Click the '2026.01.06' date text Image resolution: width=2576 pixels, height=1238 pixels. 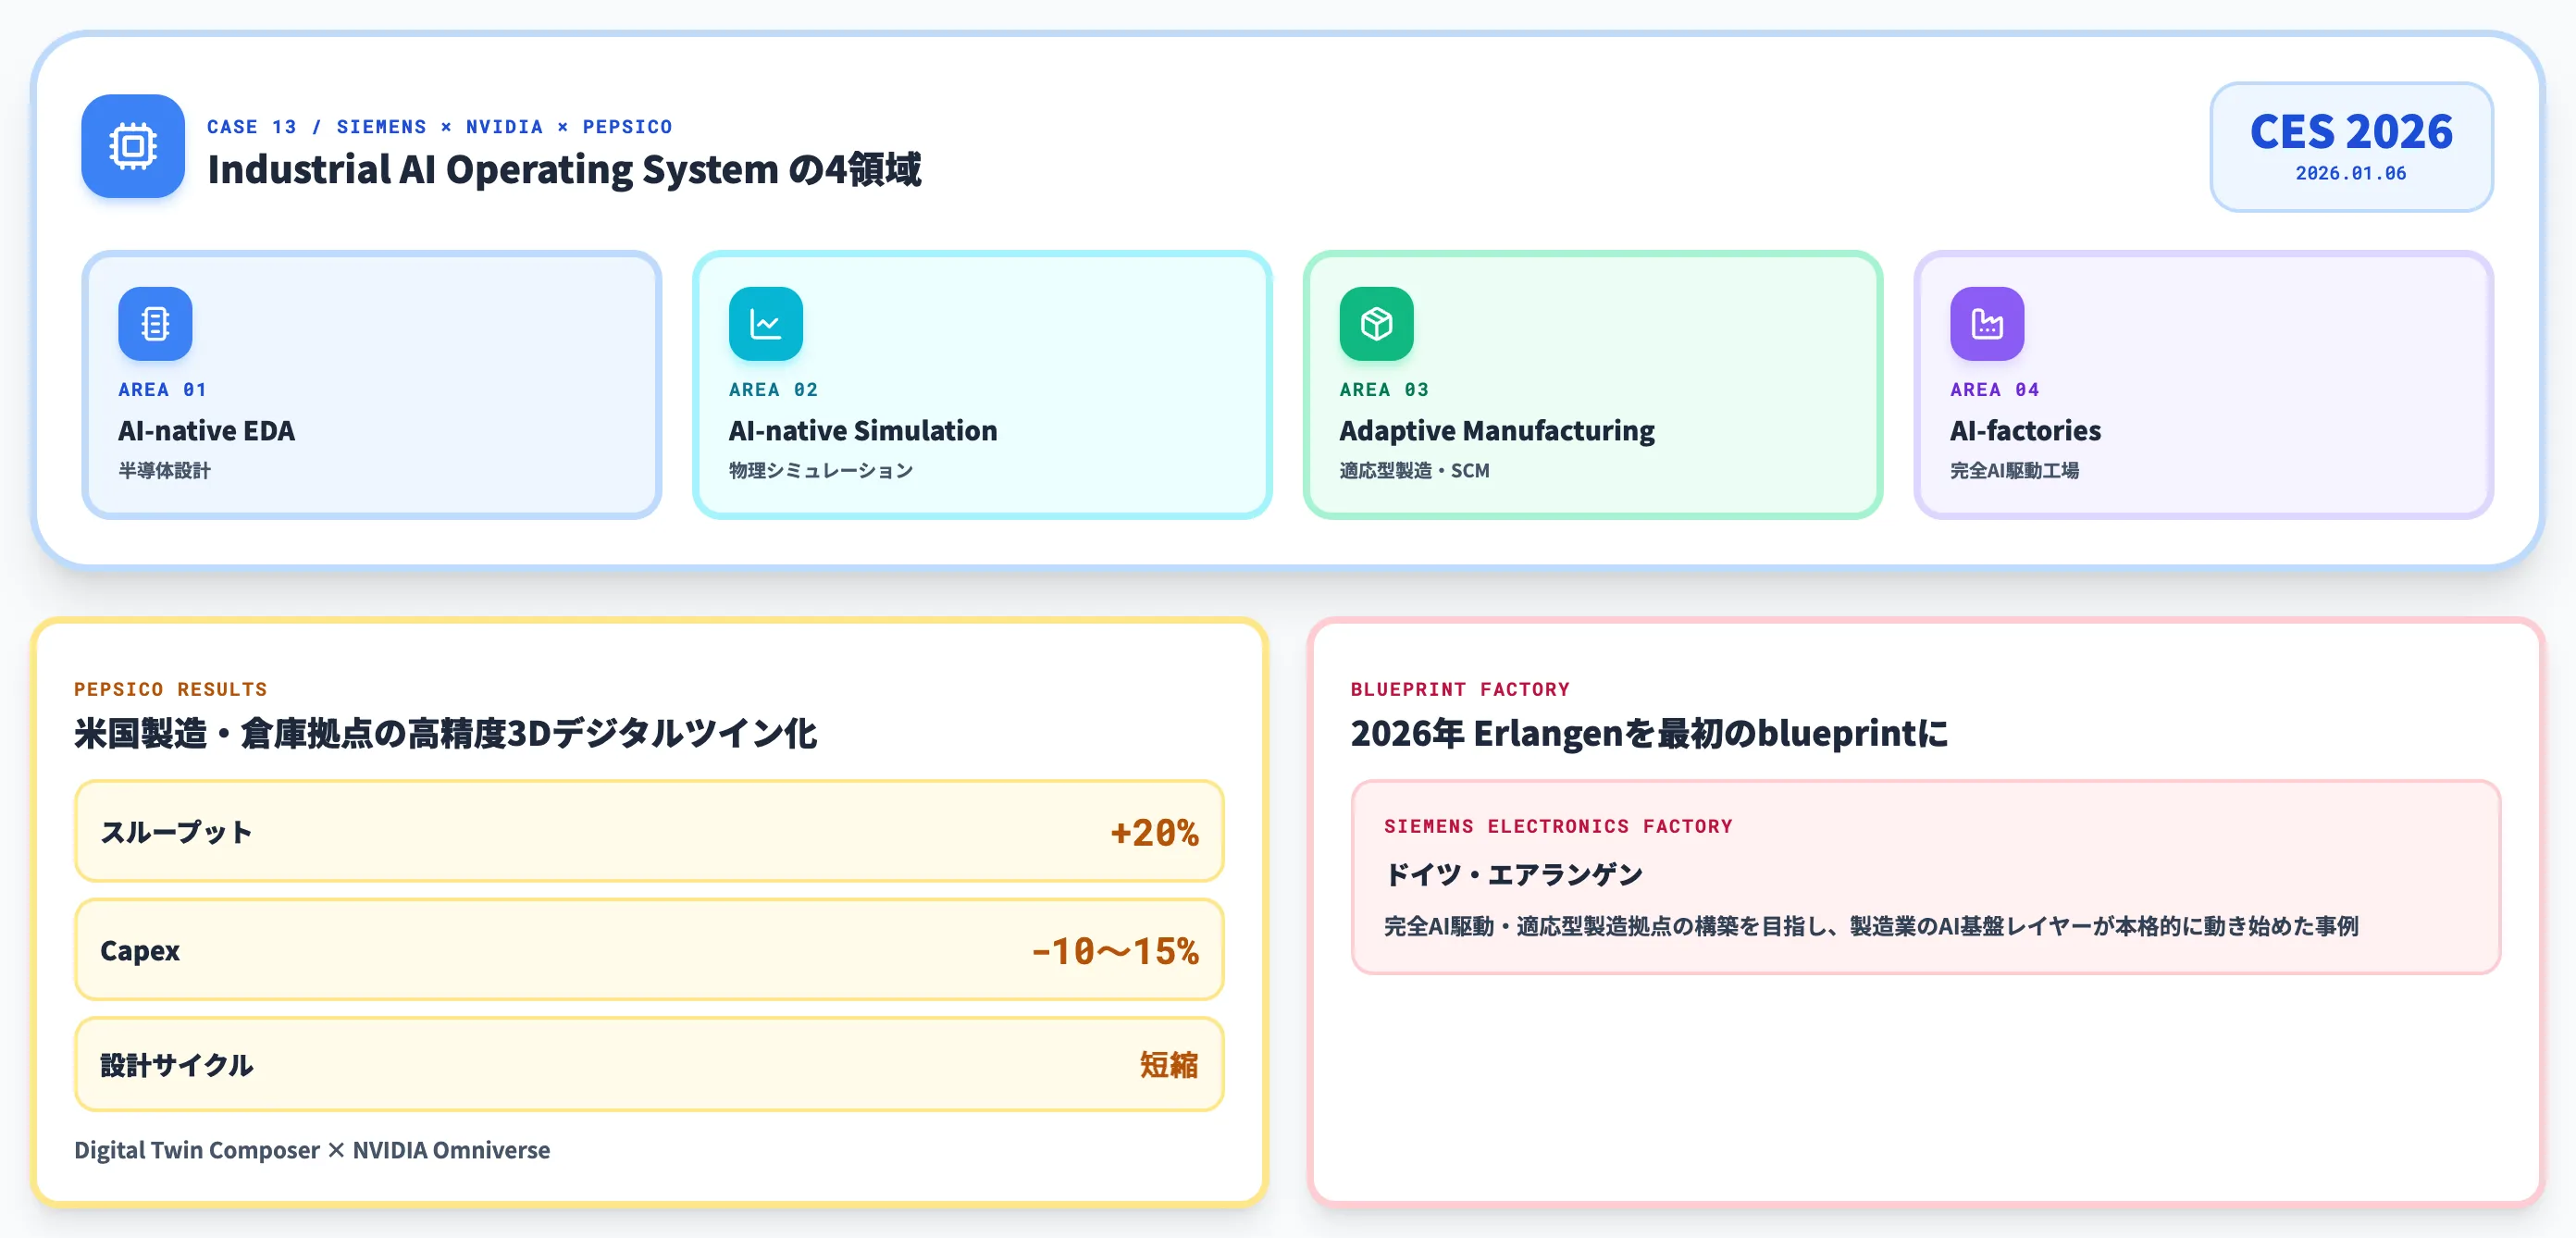2351,173
